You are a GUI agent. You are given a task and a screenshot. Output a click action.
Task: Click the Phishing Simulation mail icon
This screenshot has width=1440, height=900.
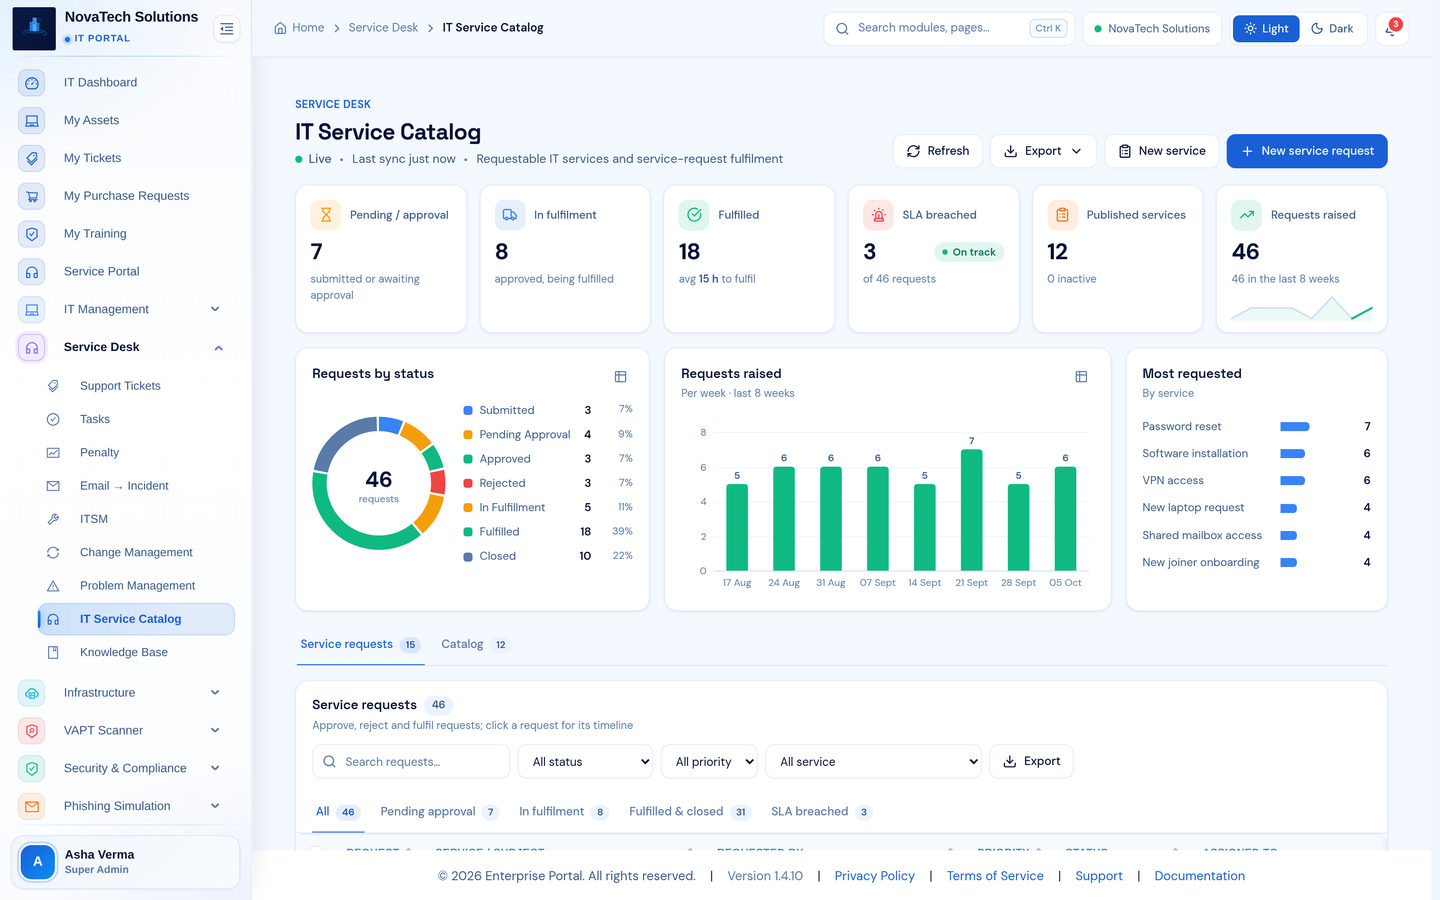coord(32,807)
